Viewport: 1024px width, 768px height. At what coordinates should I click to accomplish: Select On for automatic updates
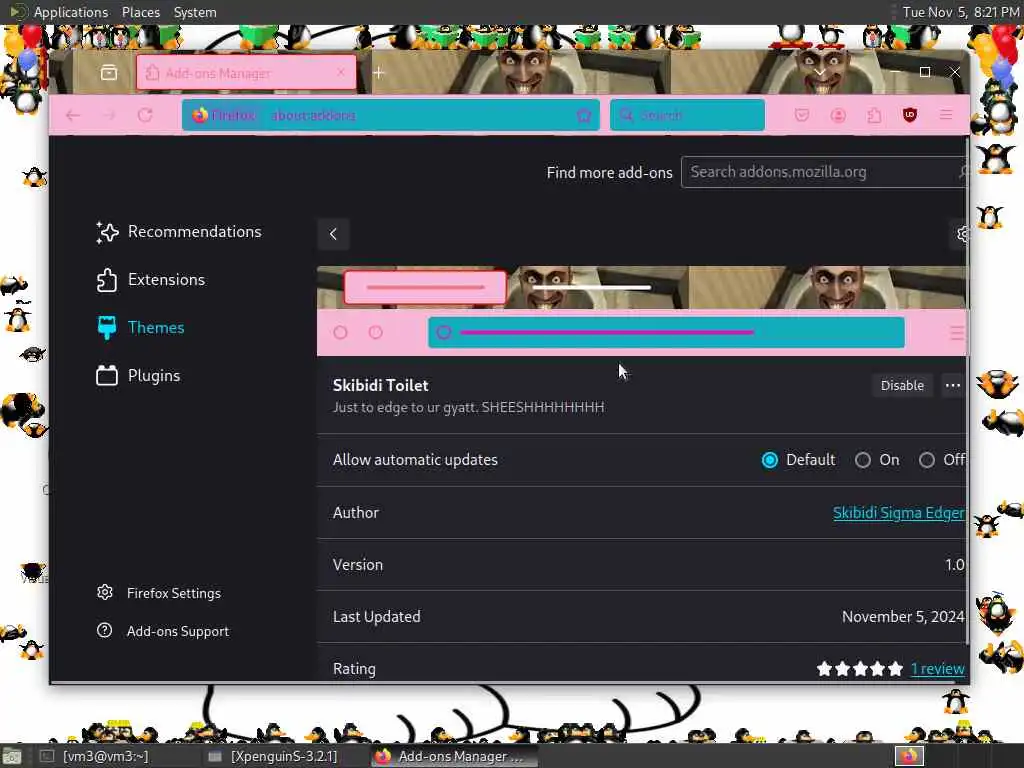[863, 460]
